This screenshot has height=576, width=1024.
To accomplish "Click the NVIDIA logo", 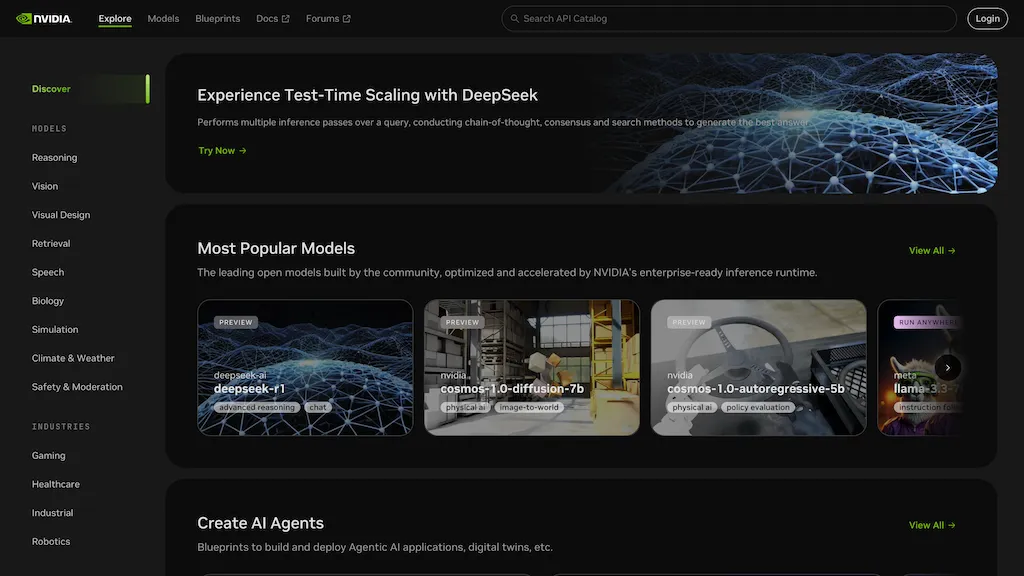I will (x=44, y=18).
